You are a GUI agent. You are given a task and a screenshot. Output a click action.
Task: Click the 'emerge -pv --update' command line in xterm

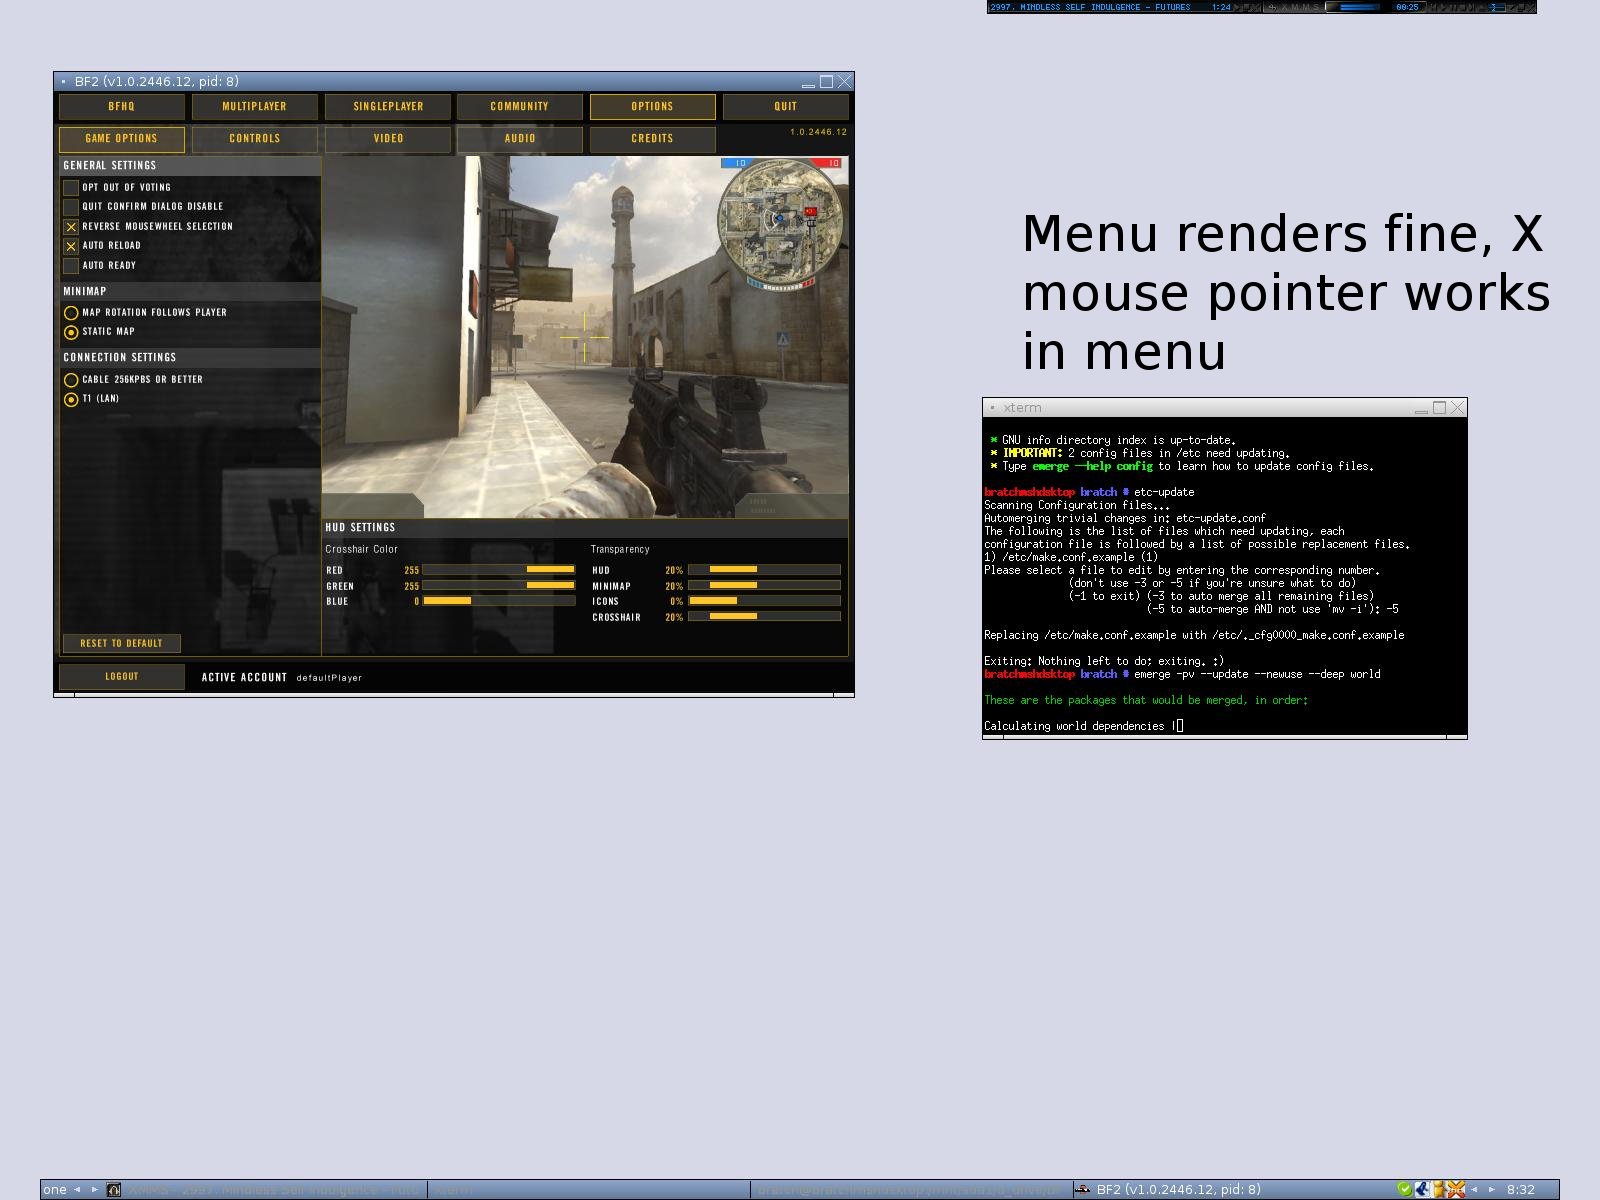(1257, 675)
